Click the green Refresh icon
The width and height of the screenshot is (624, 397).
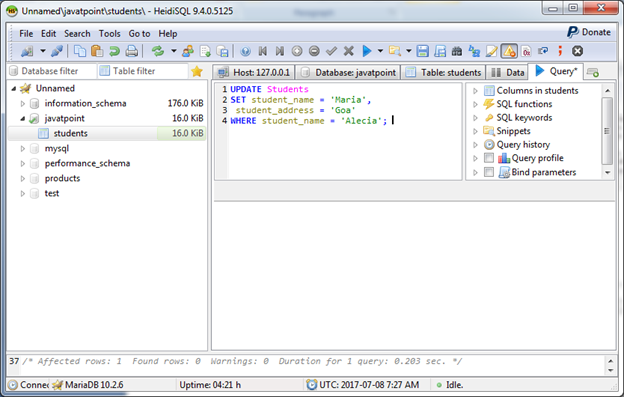click(158, 51)
